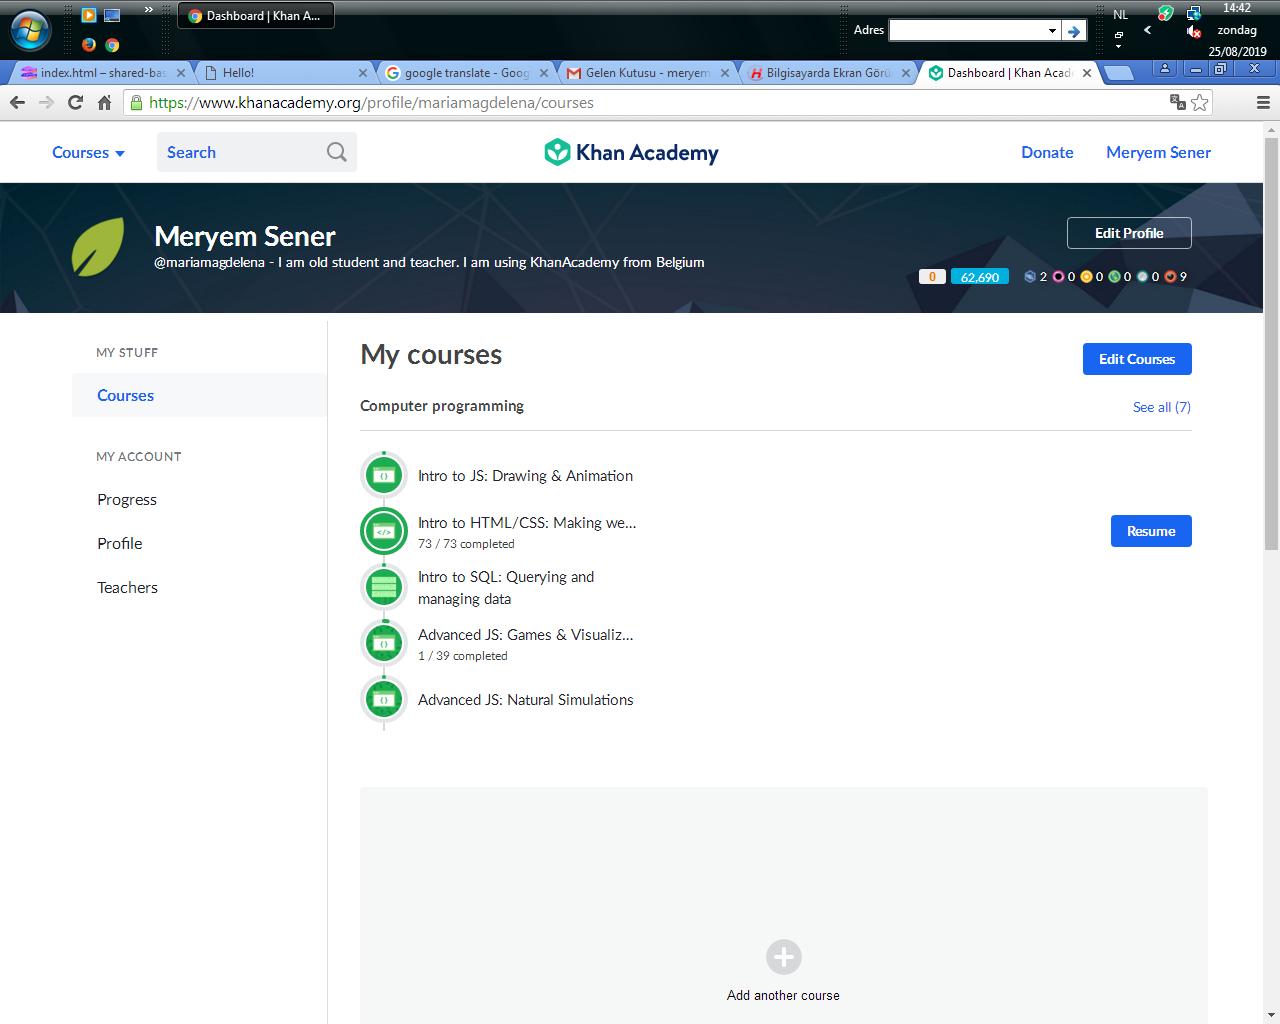Open the media player quick launch icon
The image size is (1280, 1024).
coord(89,15)
